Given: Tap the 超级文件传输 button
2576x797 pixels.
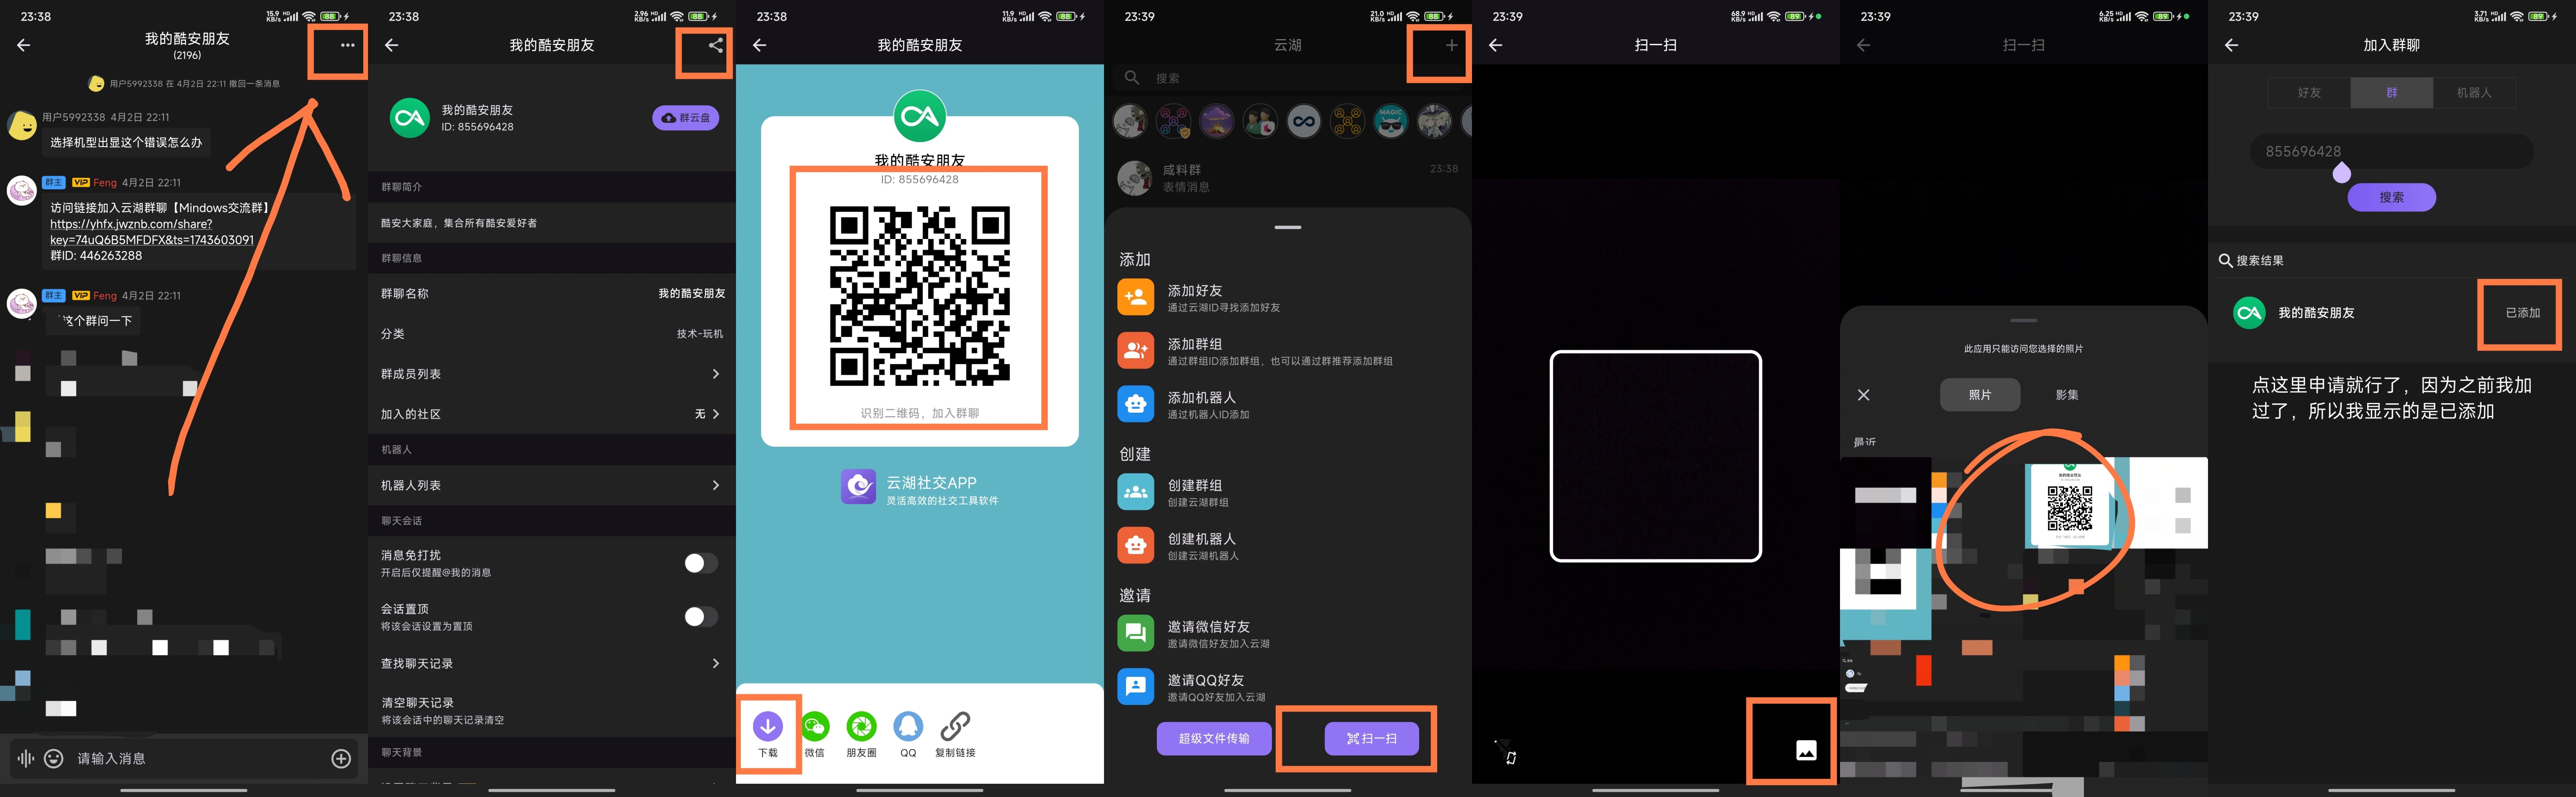Looking at the screenshot, I should coord(1214,739).
